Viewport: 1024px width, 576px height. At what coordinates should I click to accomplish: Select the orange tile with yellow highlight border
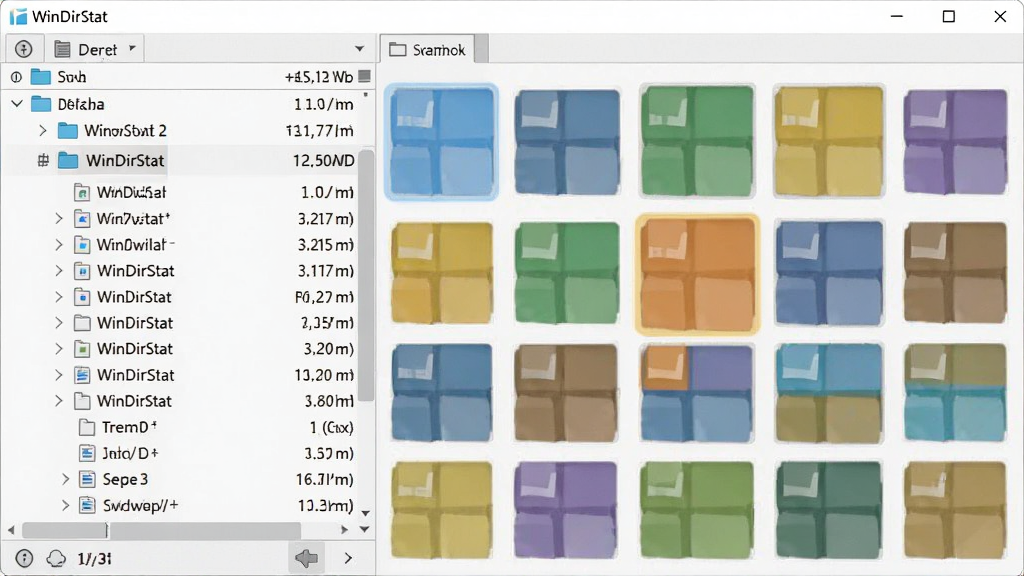pos(697,274)
